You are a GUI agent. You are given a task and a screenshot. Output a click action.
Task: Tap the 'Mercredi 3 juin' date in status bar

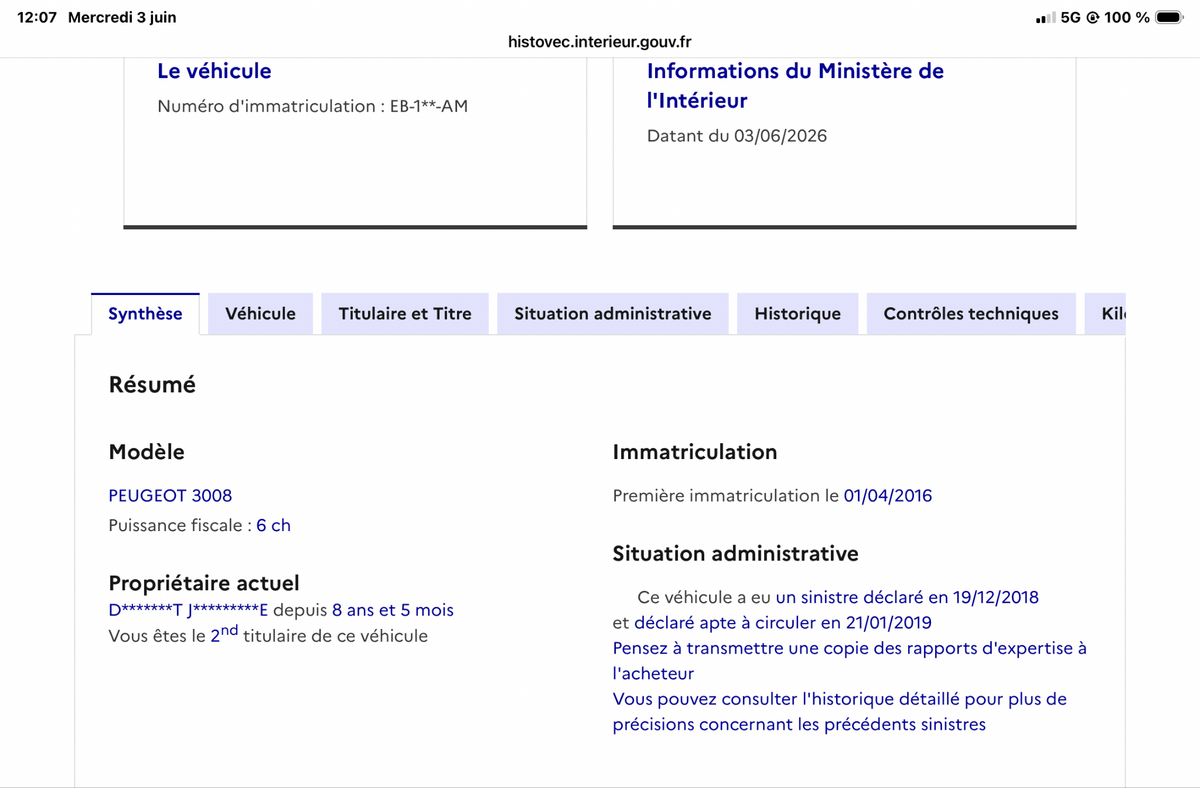click(x=122, y=18)
